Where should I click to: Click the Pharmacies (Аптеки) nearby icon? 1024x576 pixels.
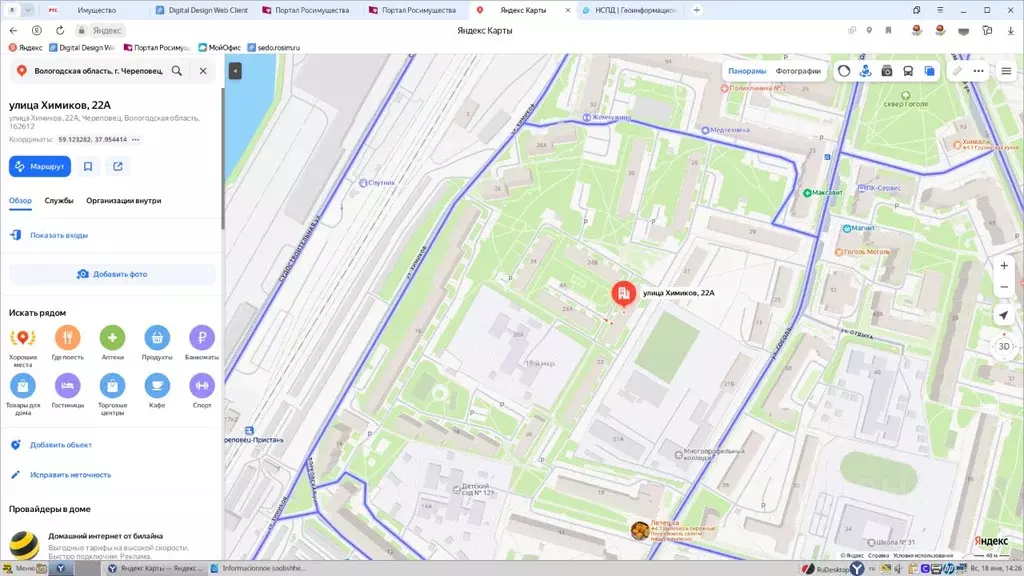pyautogui.click(x=112, y=338)
